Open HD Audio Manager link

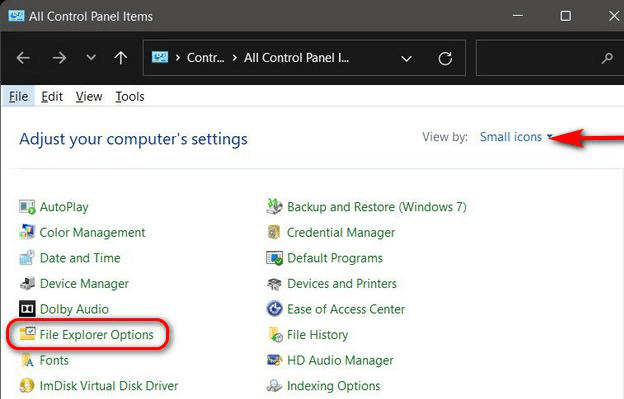[340, 360]
